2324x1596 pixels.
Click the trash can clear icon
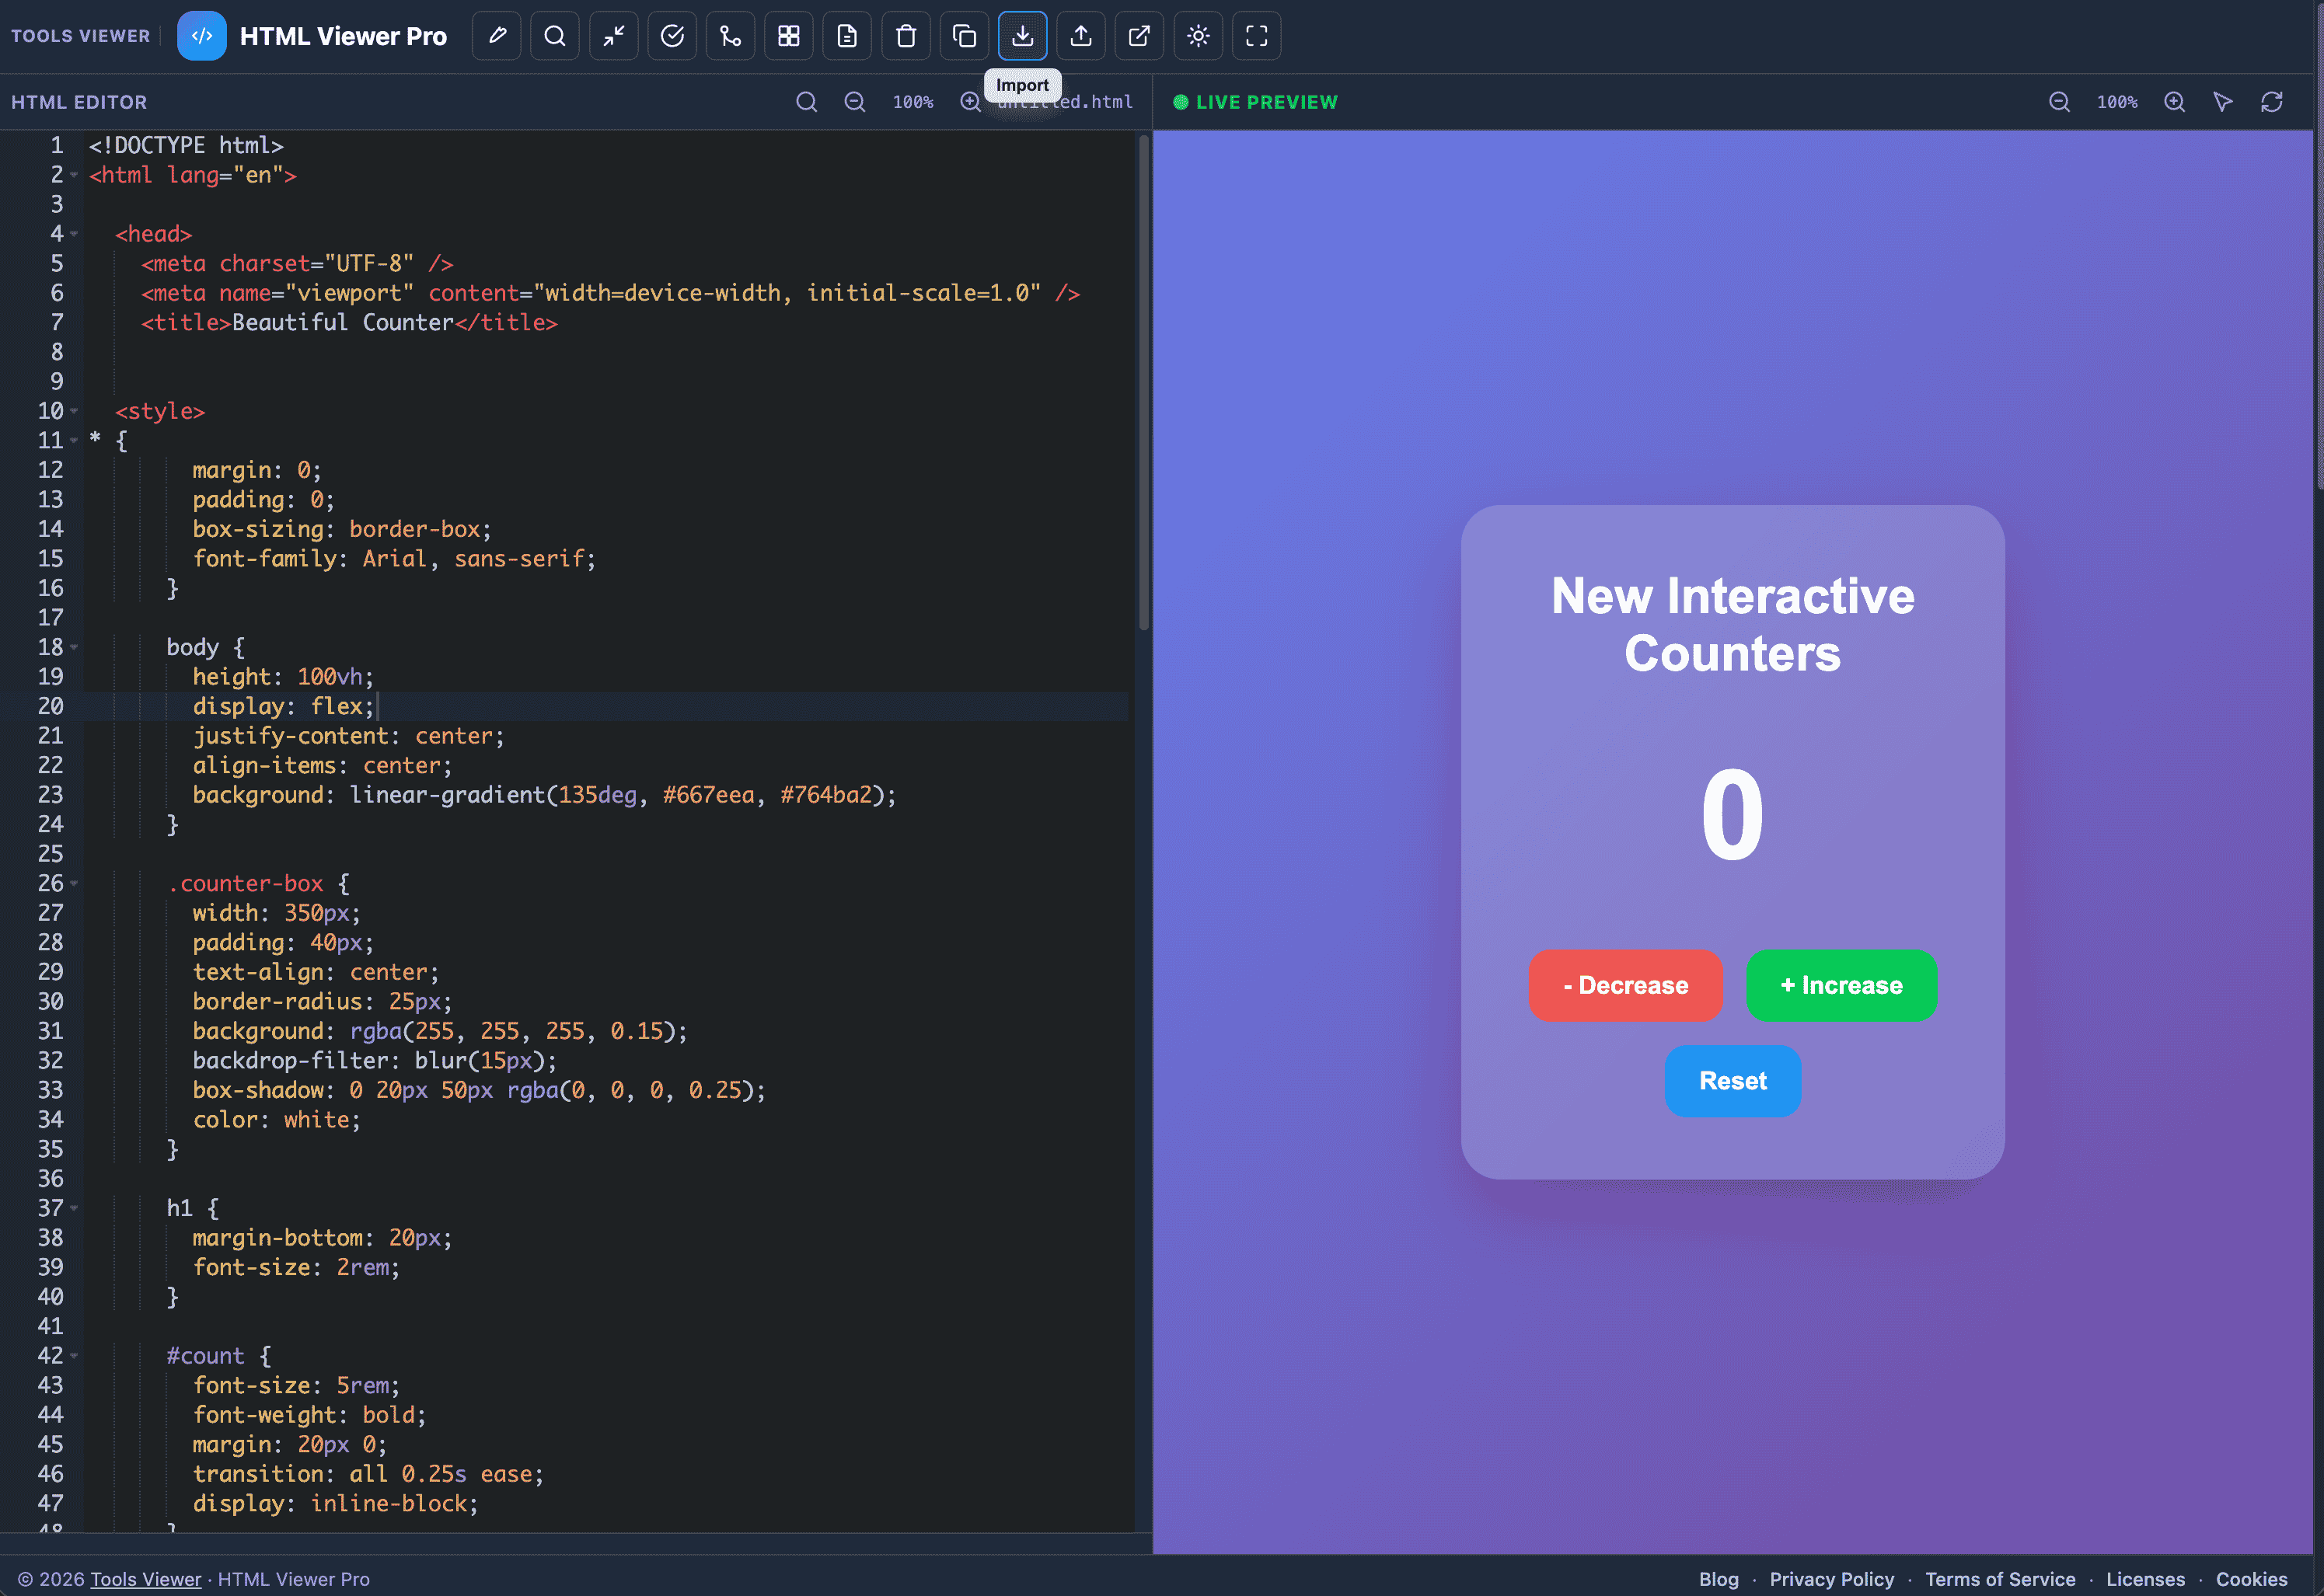tap(906, 36)
